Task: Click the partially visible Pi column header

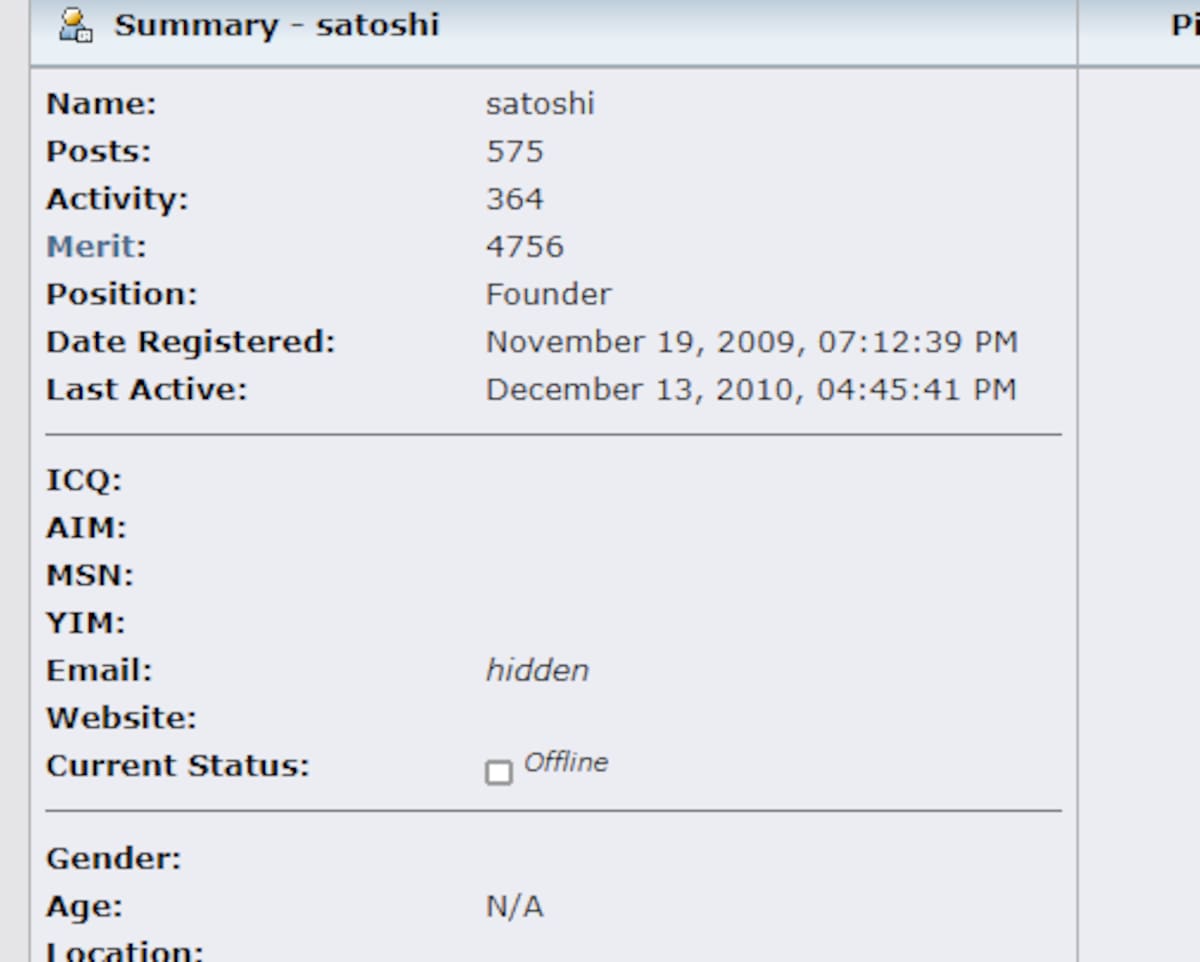Action: [1184, 26]
